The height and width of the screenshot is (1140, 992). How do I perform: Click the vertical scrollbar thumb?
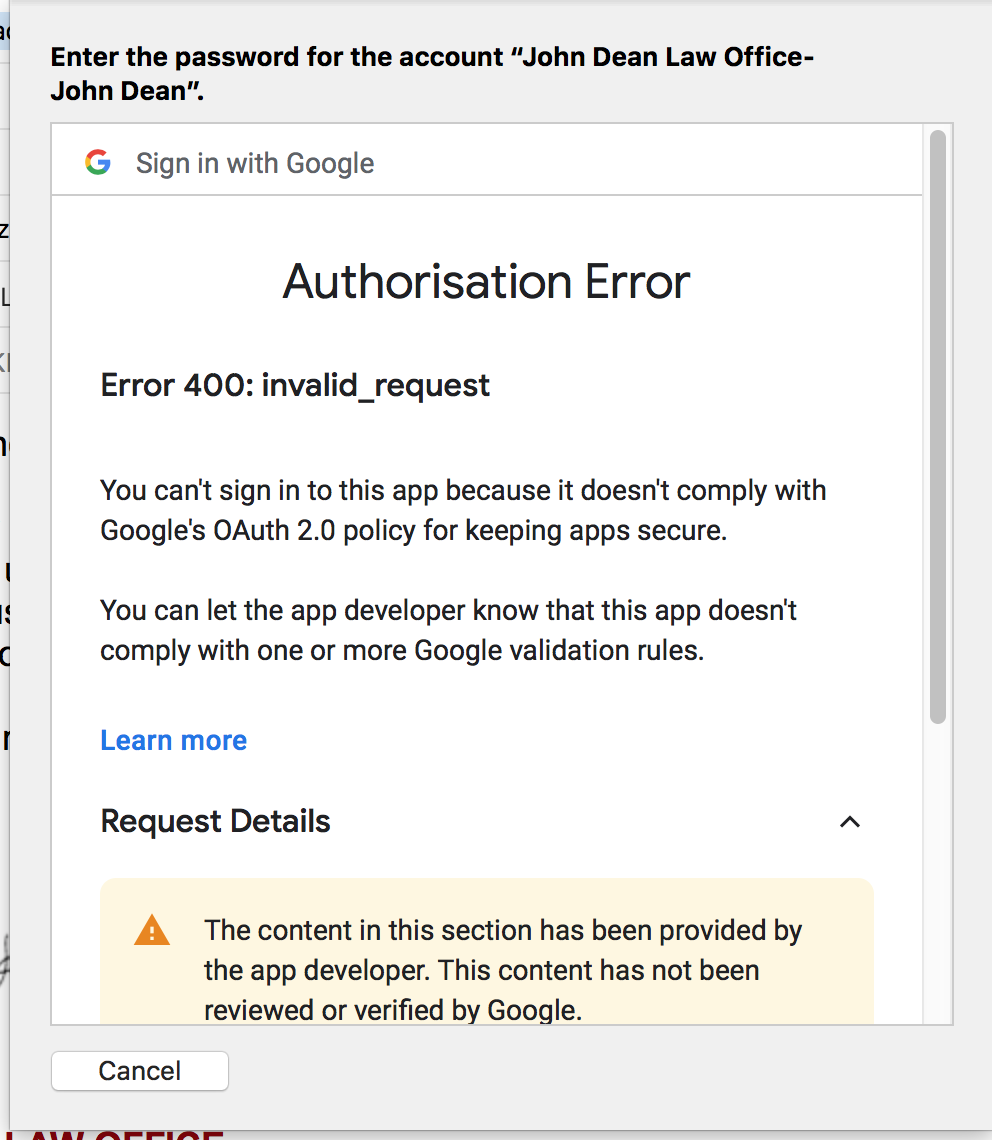tap(938, 427)
